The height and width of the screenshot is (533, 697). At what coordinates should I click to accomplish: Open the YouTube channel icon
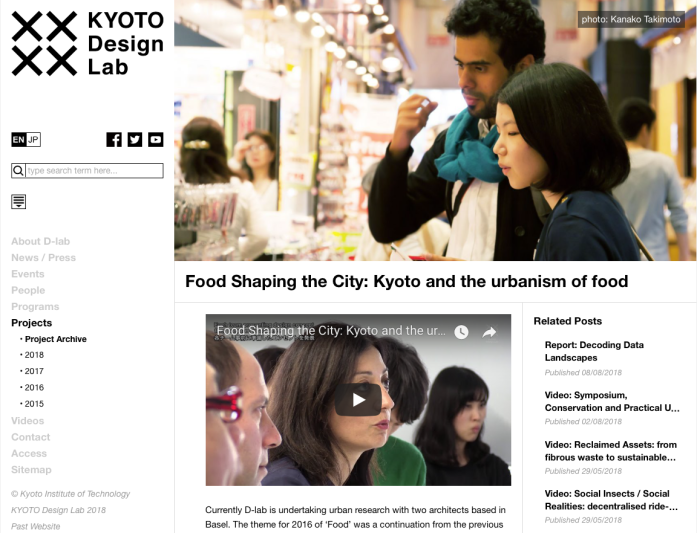156,140
